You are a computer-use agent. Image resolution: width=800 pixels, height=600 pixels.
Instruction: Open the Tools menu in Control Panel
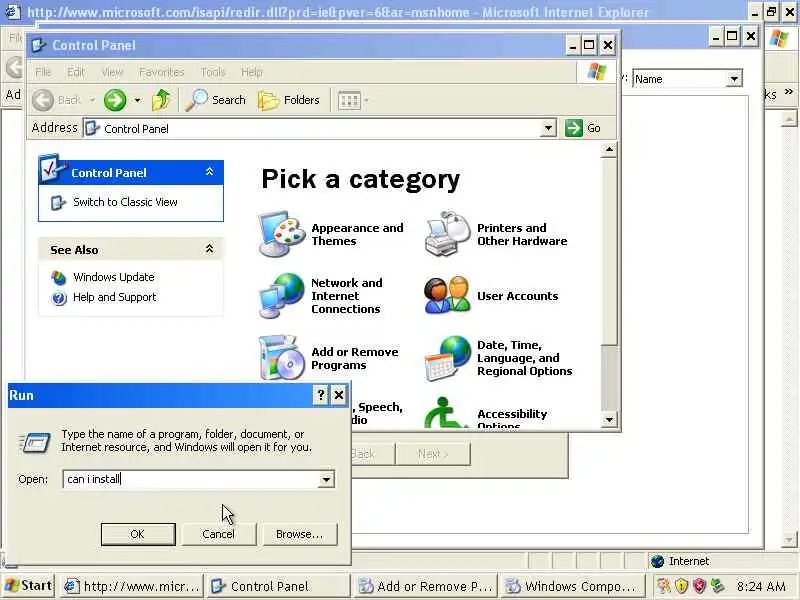[213, 72]
